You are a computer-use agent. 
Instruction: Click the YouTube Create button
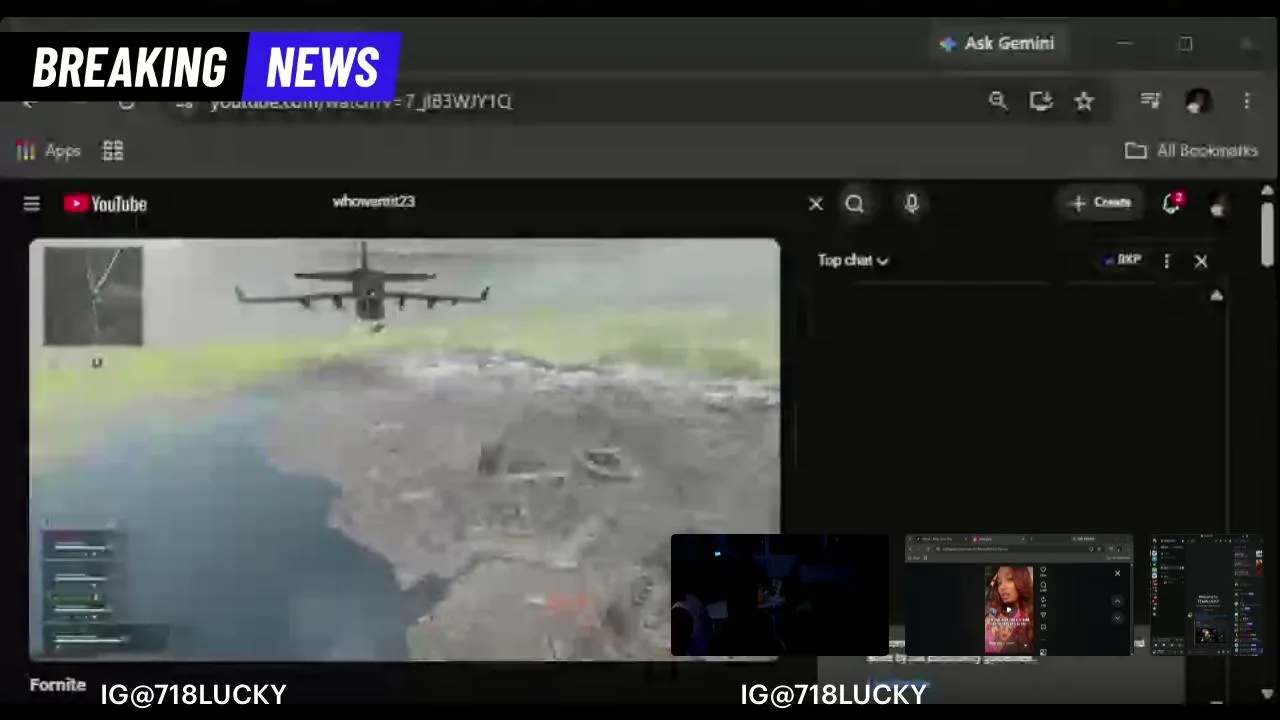(1100, 203)
